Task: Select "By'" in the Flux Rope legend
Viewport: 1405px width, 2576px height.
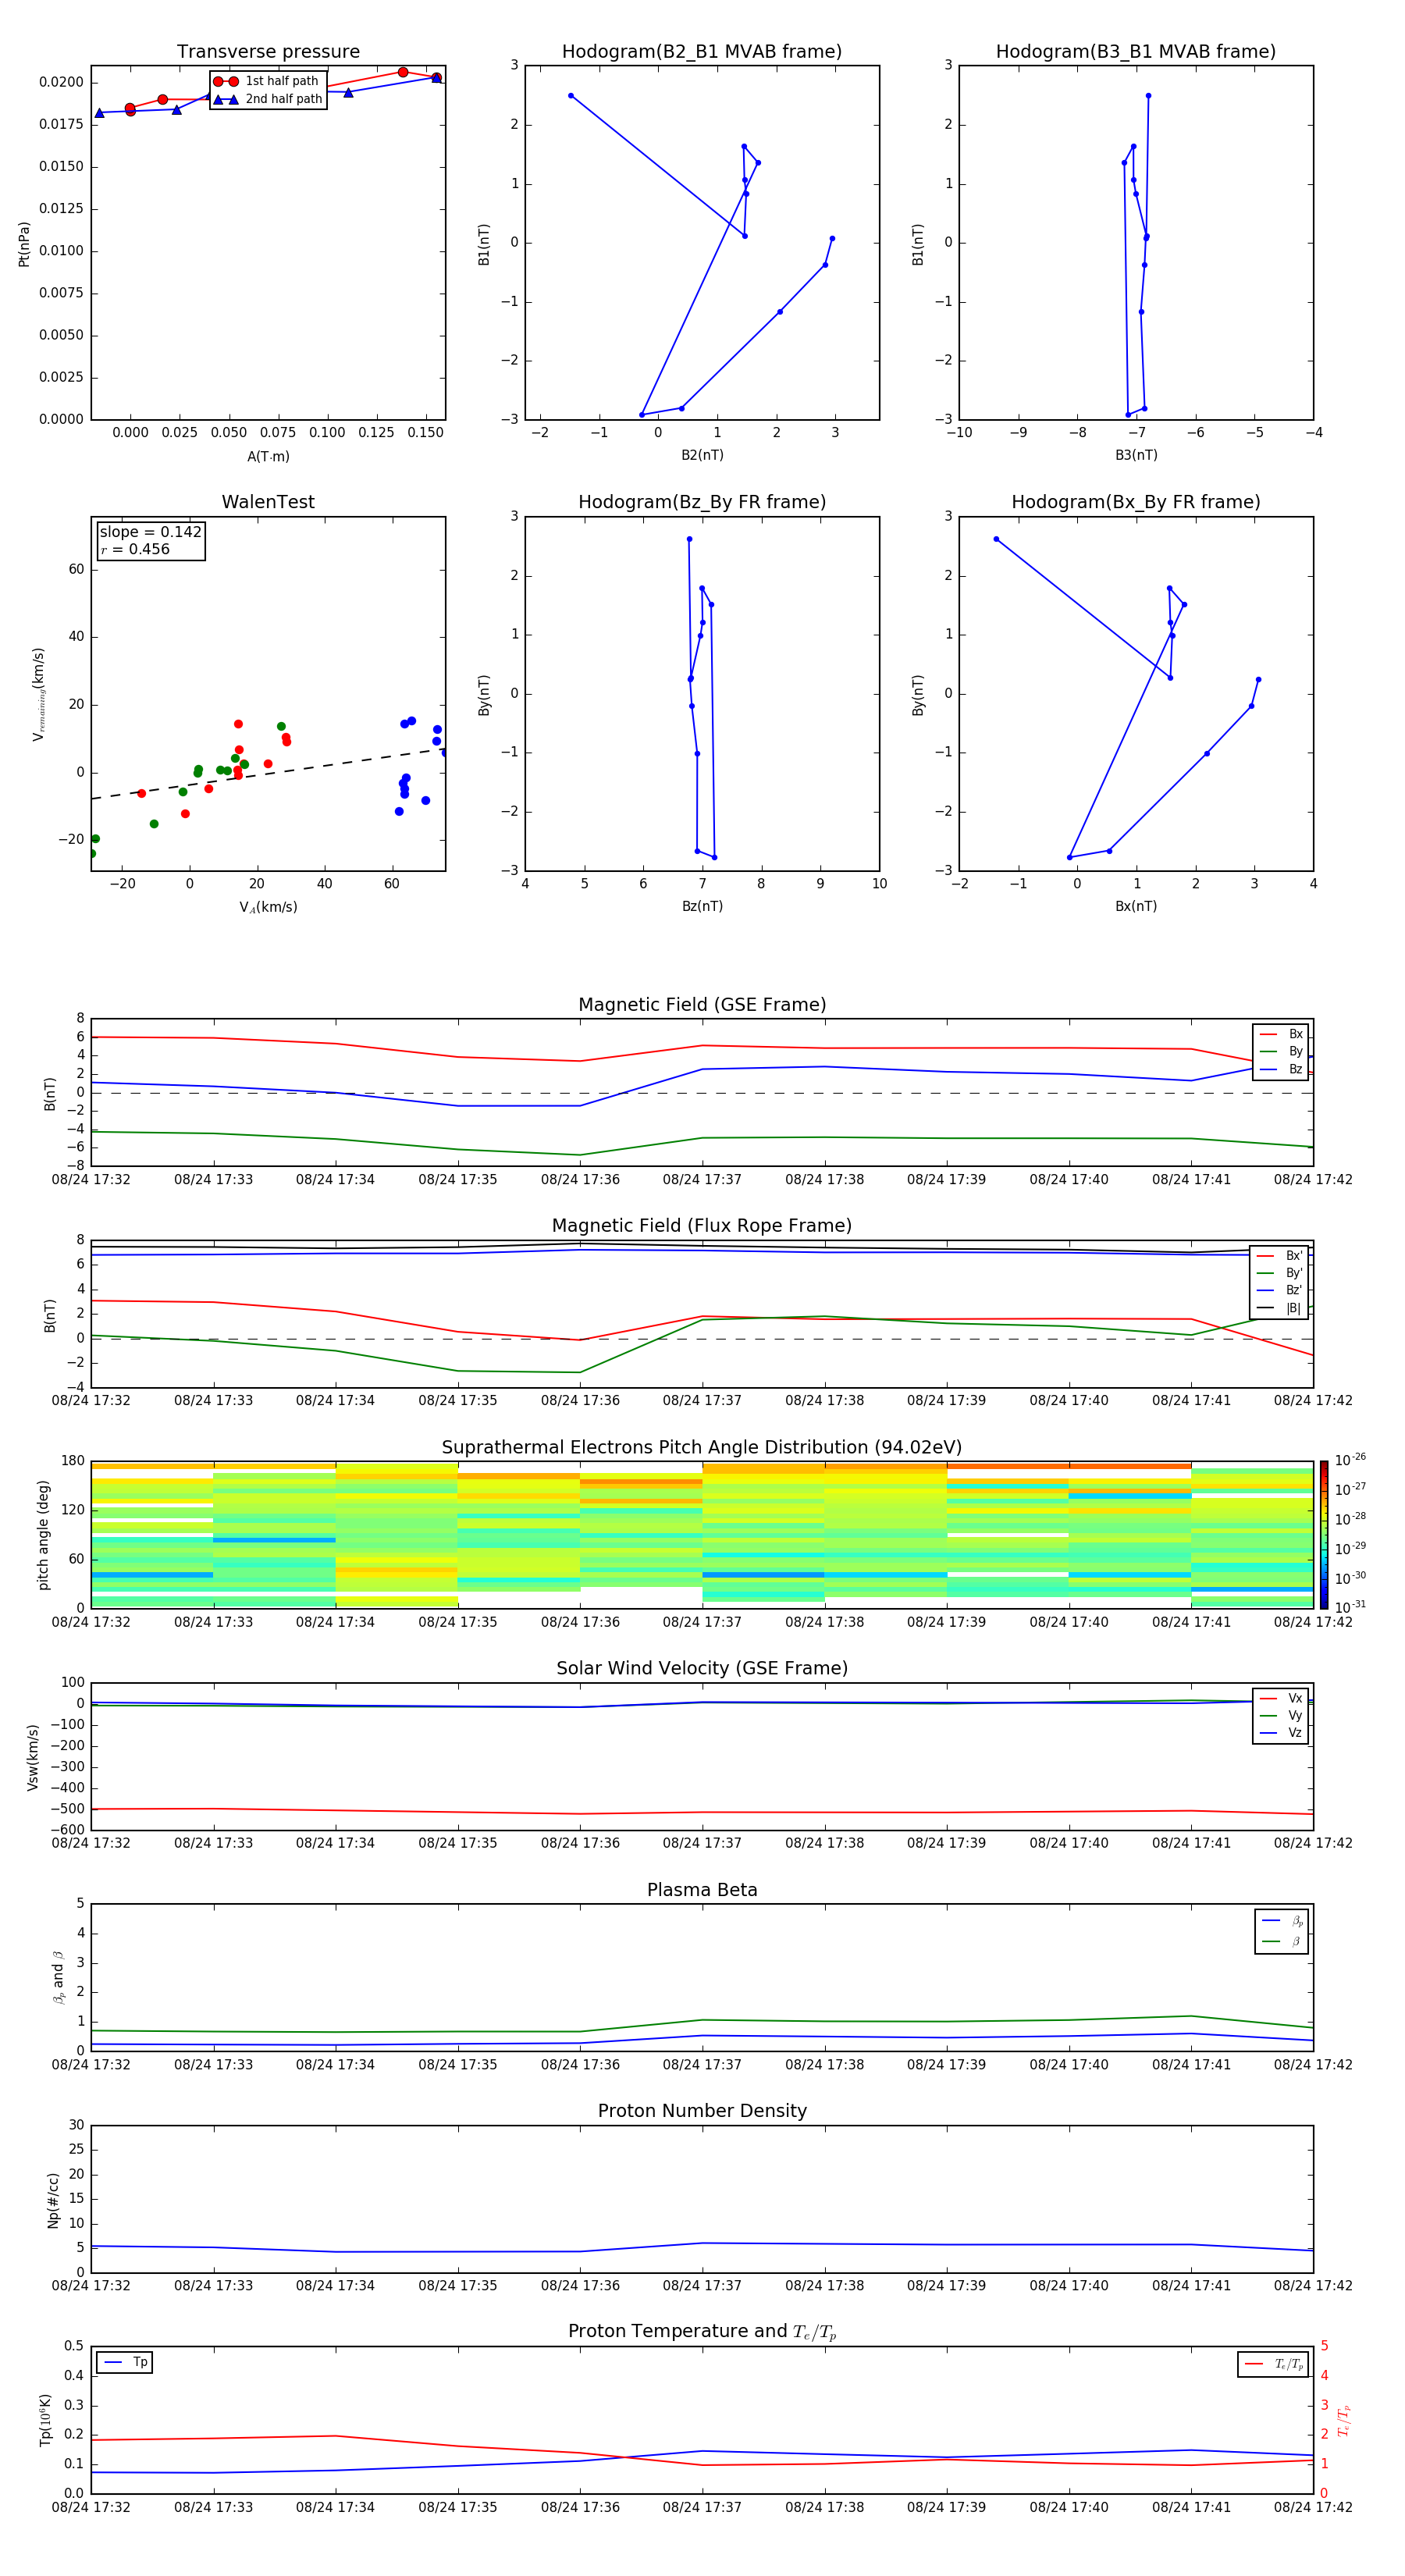Action: (1280, 1273)
